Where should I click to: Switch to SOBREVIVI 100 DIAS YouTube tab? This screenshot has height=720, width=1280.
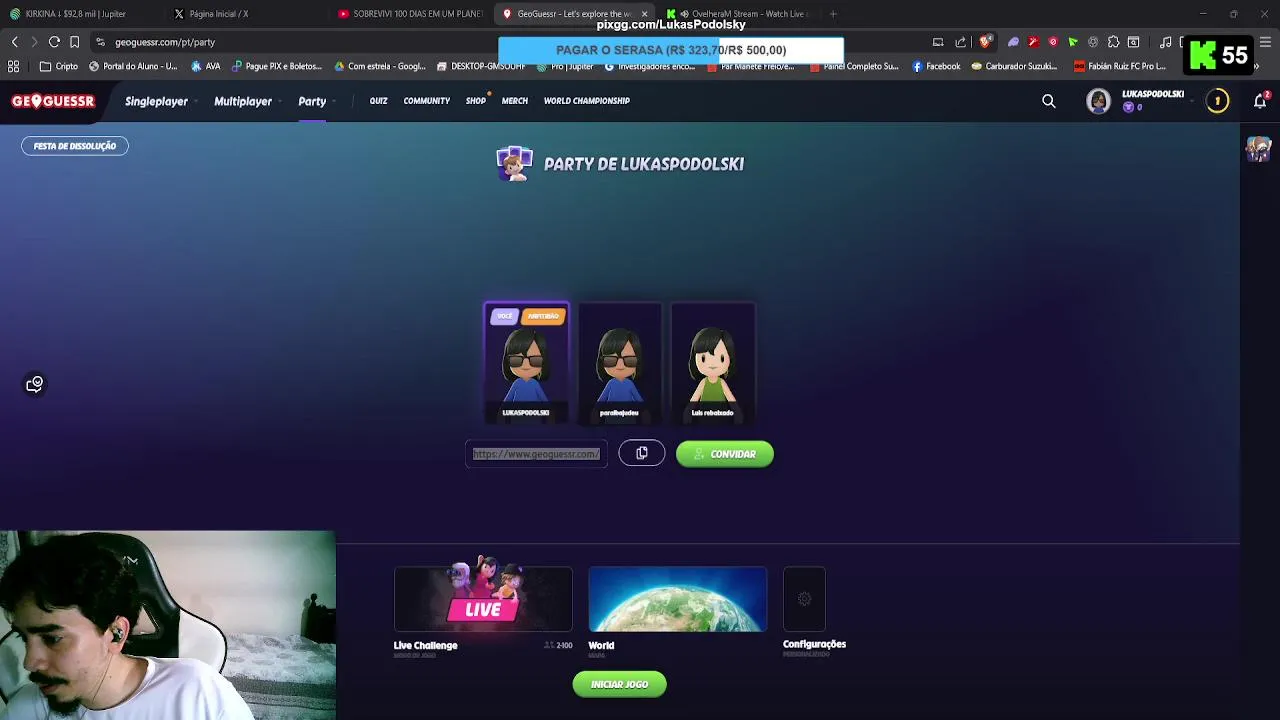click(410, 14)
